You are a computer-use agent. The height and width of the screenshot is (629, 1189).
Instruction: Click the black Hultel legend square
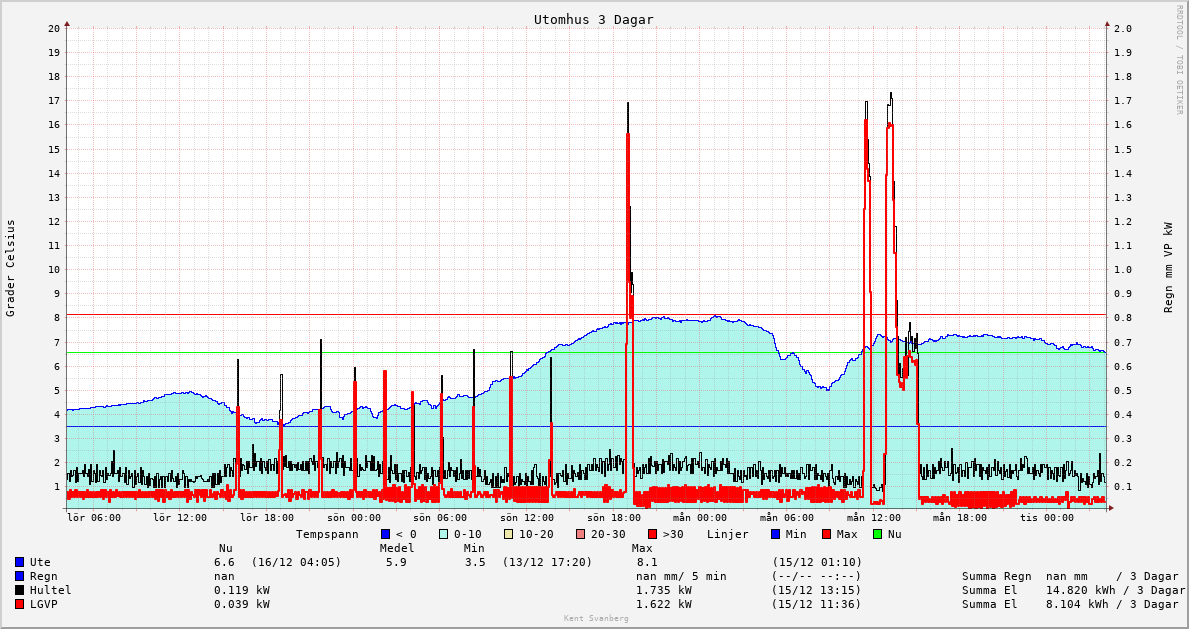tap(19, 590)
